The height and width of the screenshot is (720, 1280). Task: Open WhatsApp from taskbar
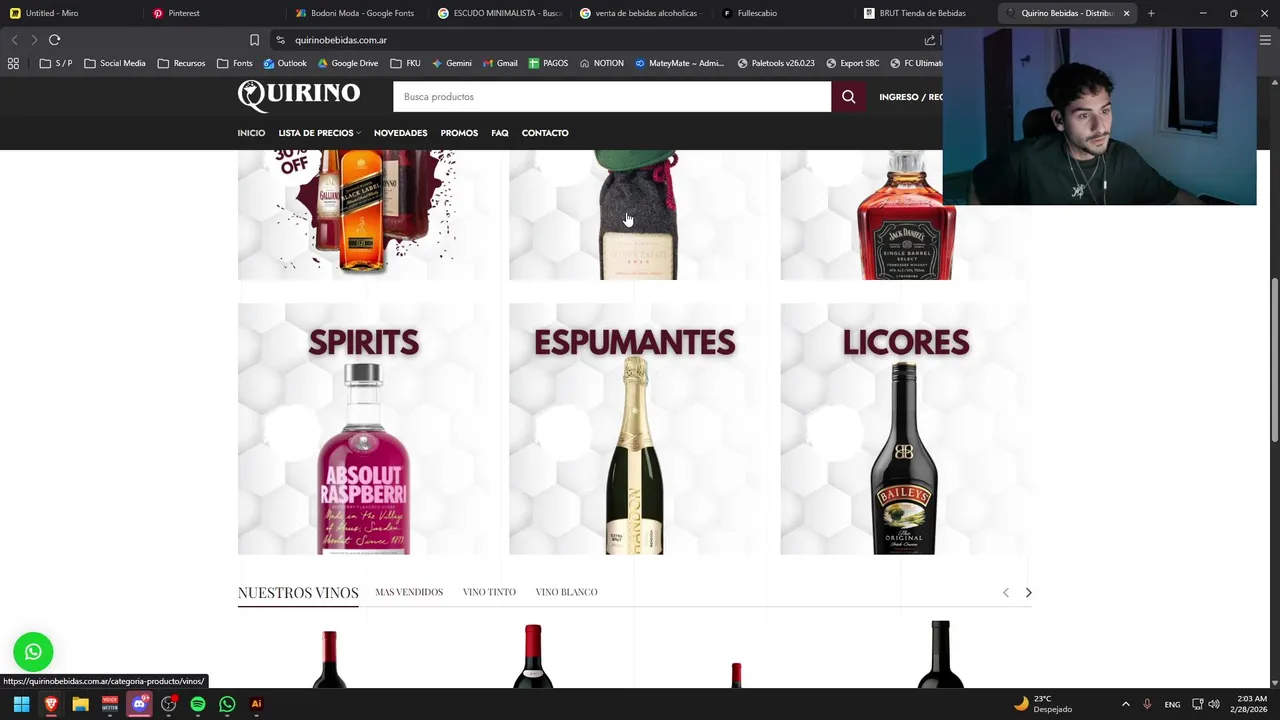(227, 704)
